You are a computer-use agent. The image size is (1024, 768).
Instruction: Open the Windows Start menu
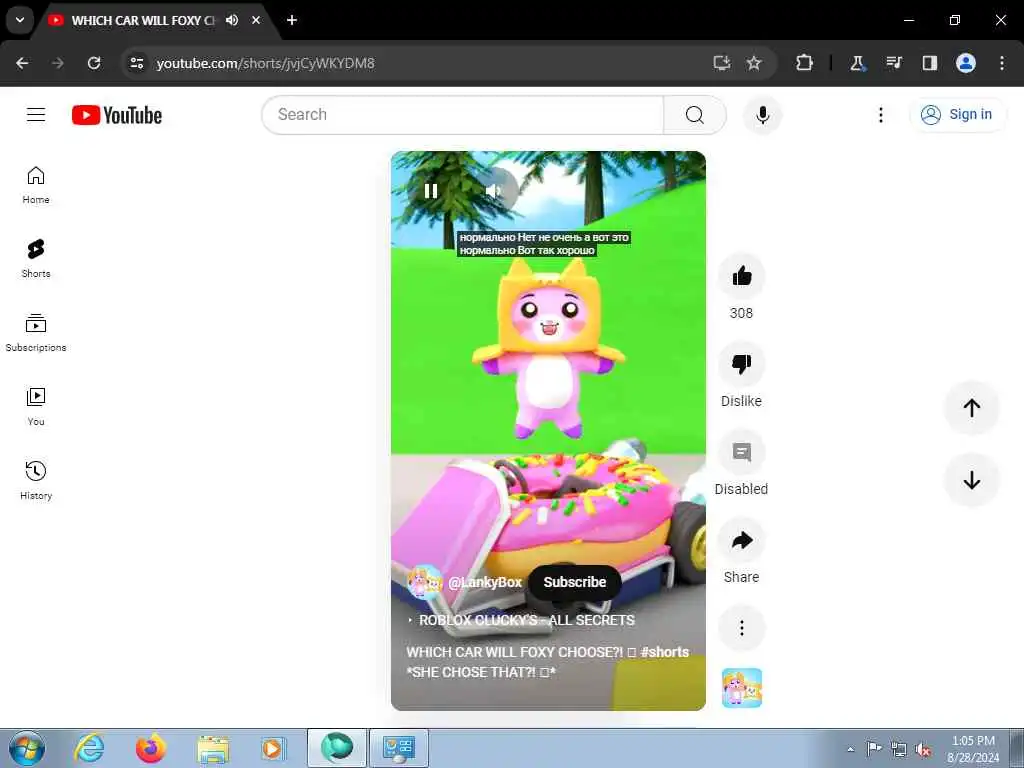click(27, 748)
